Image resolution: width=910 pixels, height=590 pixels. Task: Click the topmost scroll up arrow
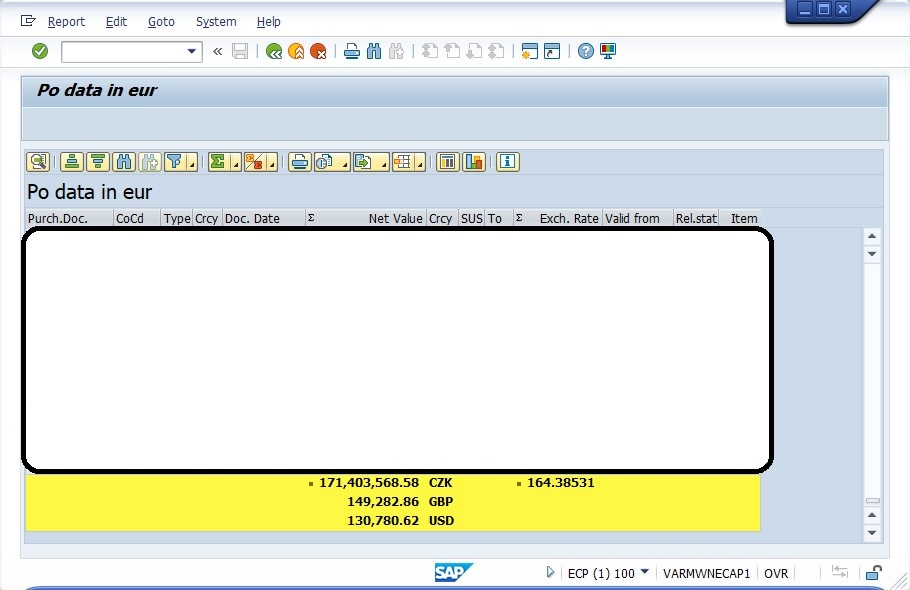(872, 236)
